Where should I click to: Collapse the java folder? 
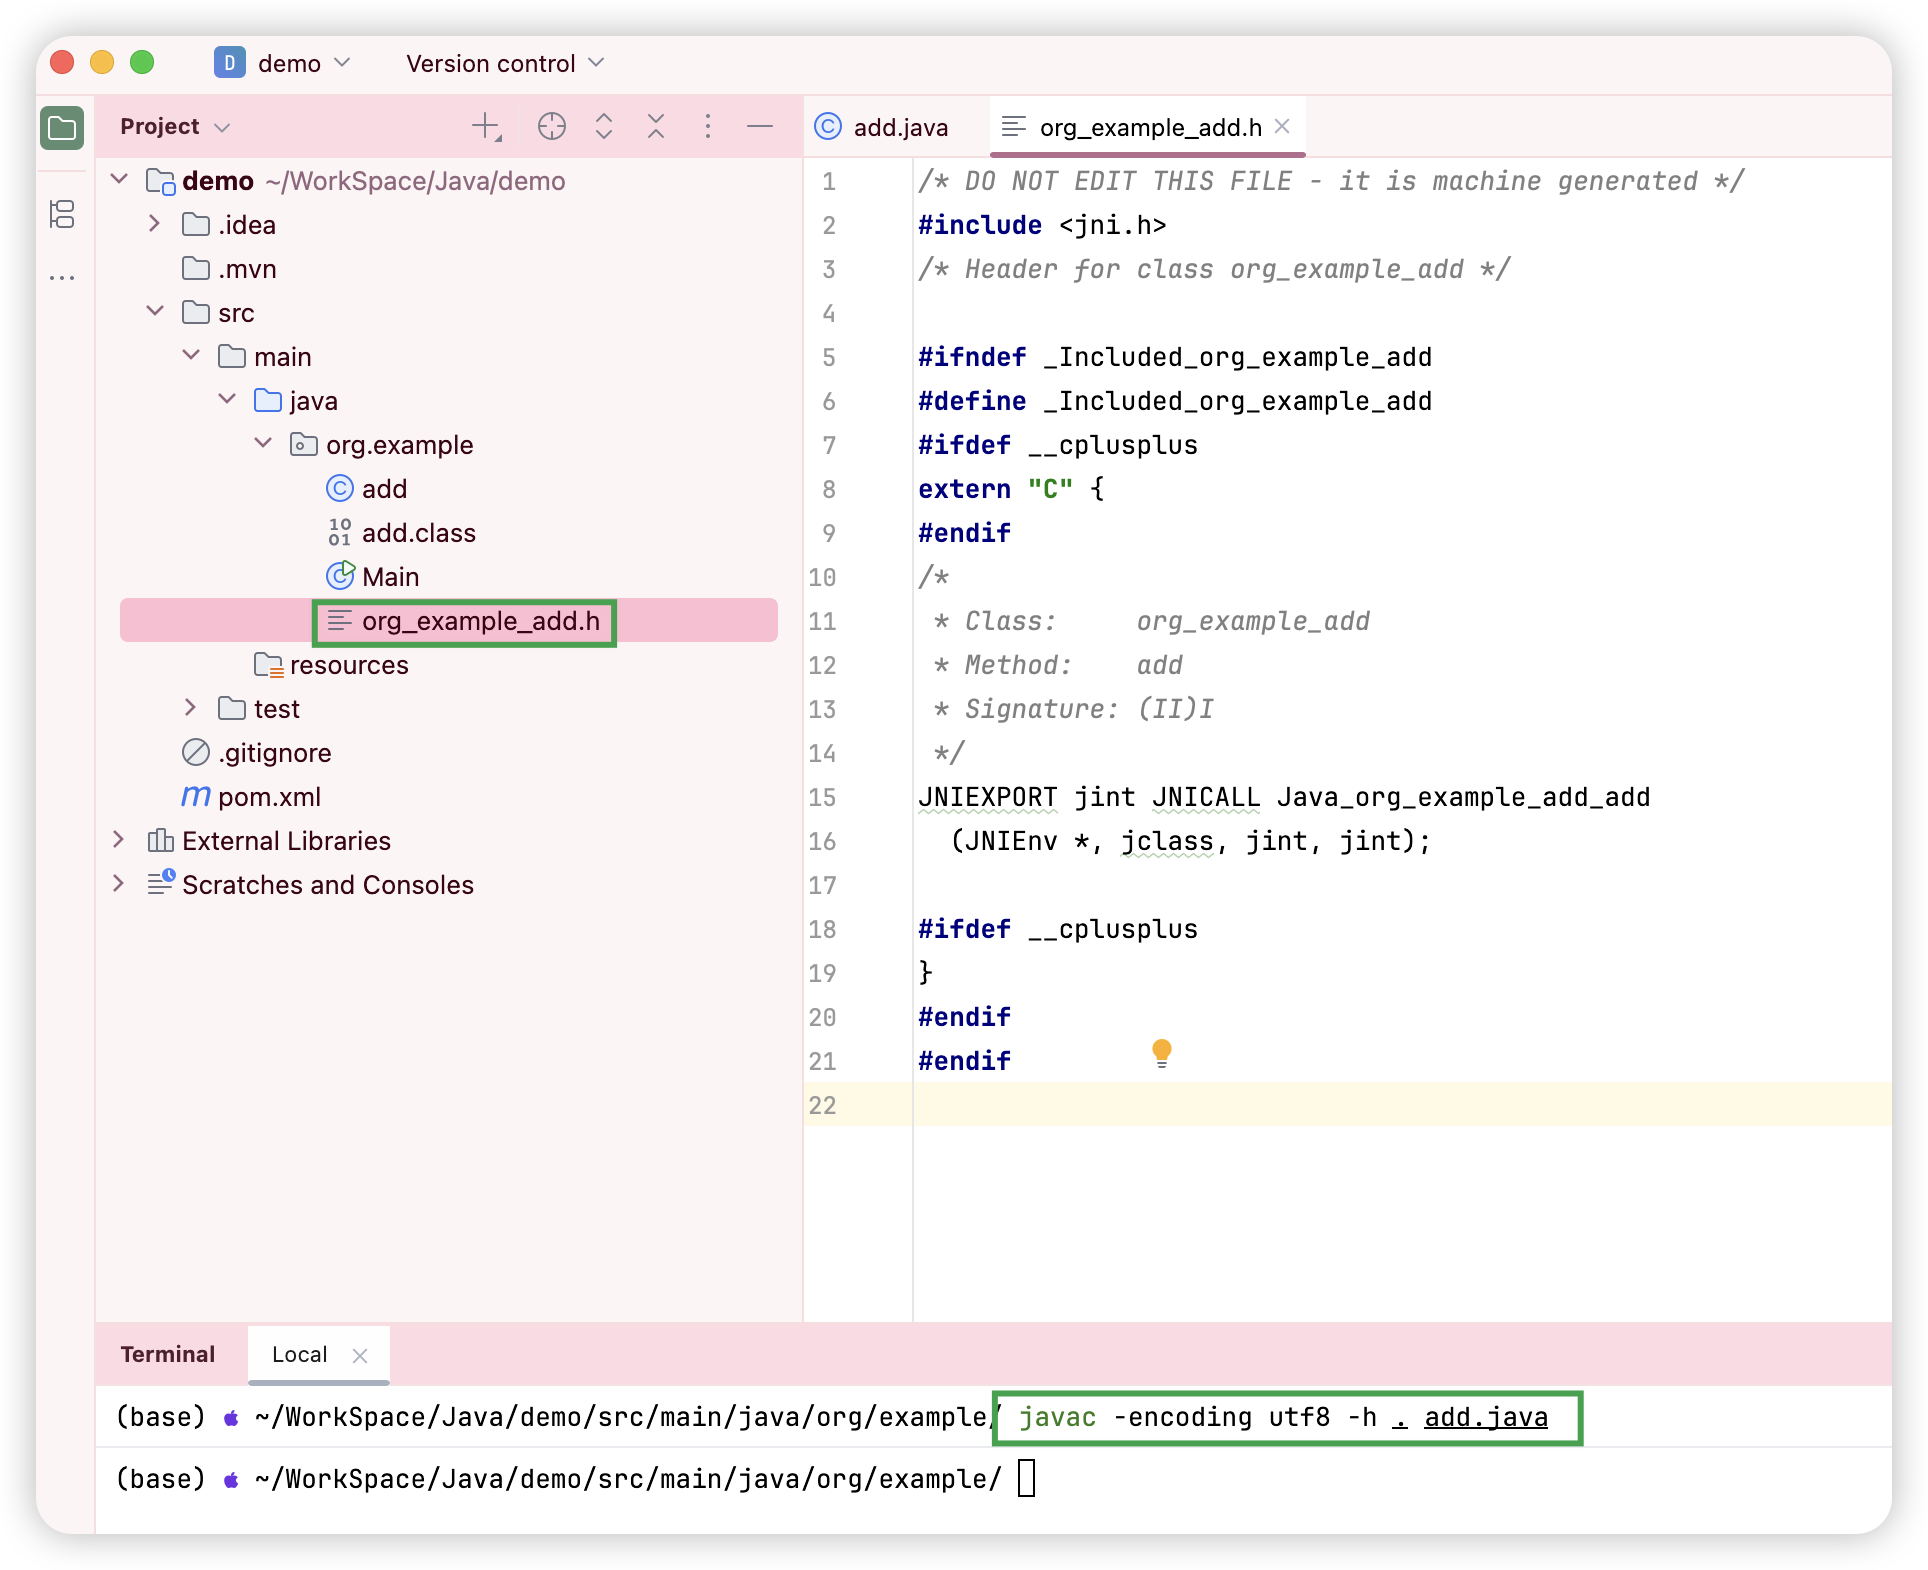click(x=227, y=399)
